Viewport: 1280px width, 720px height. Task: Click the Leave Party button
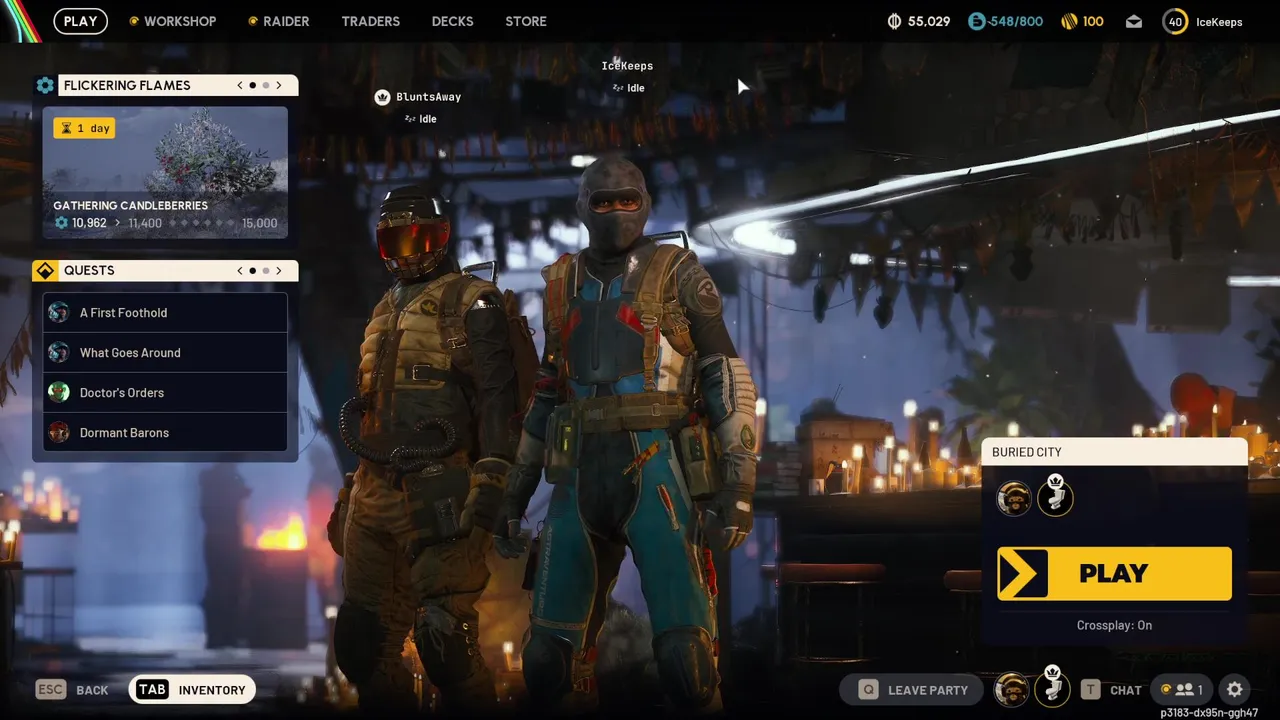tap(912, 689)
